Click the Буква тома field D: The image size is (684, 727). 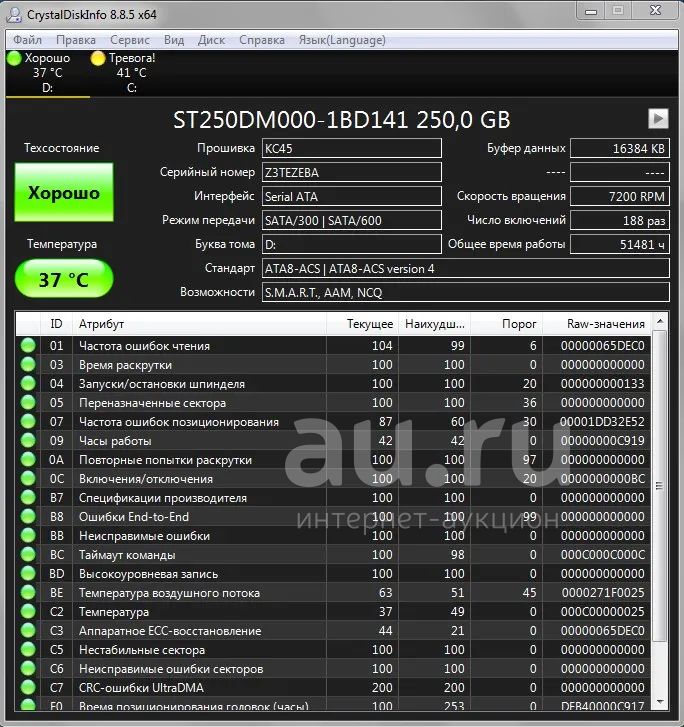[352, 244]
